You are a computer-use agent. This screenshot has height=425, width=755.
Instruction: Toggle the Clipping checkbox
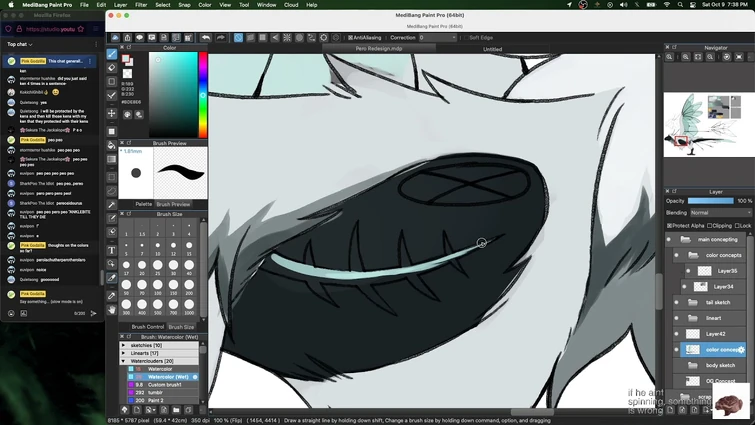click(x=711, y=226)
